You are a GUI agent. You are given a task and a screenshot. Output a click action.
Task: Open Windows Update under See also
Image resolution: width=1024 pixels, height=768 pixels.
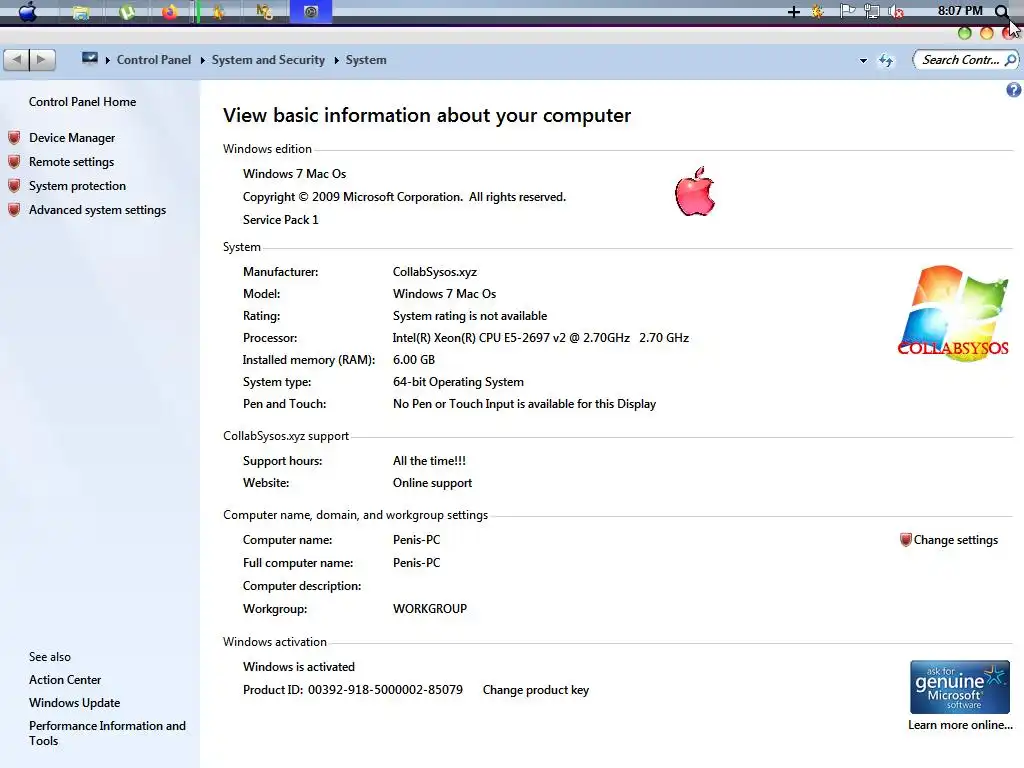tap(74, 703)
